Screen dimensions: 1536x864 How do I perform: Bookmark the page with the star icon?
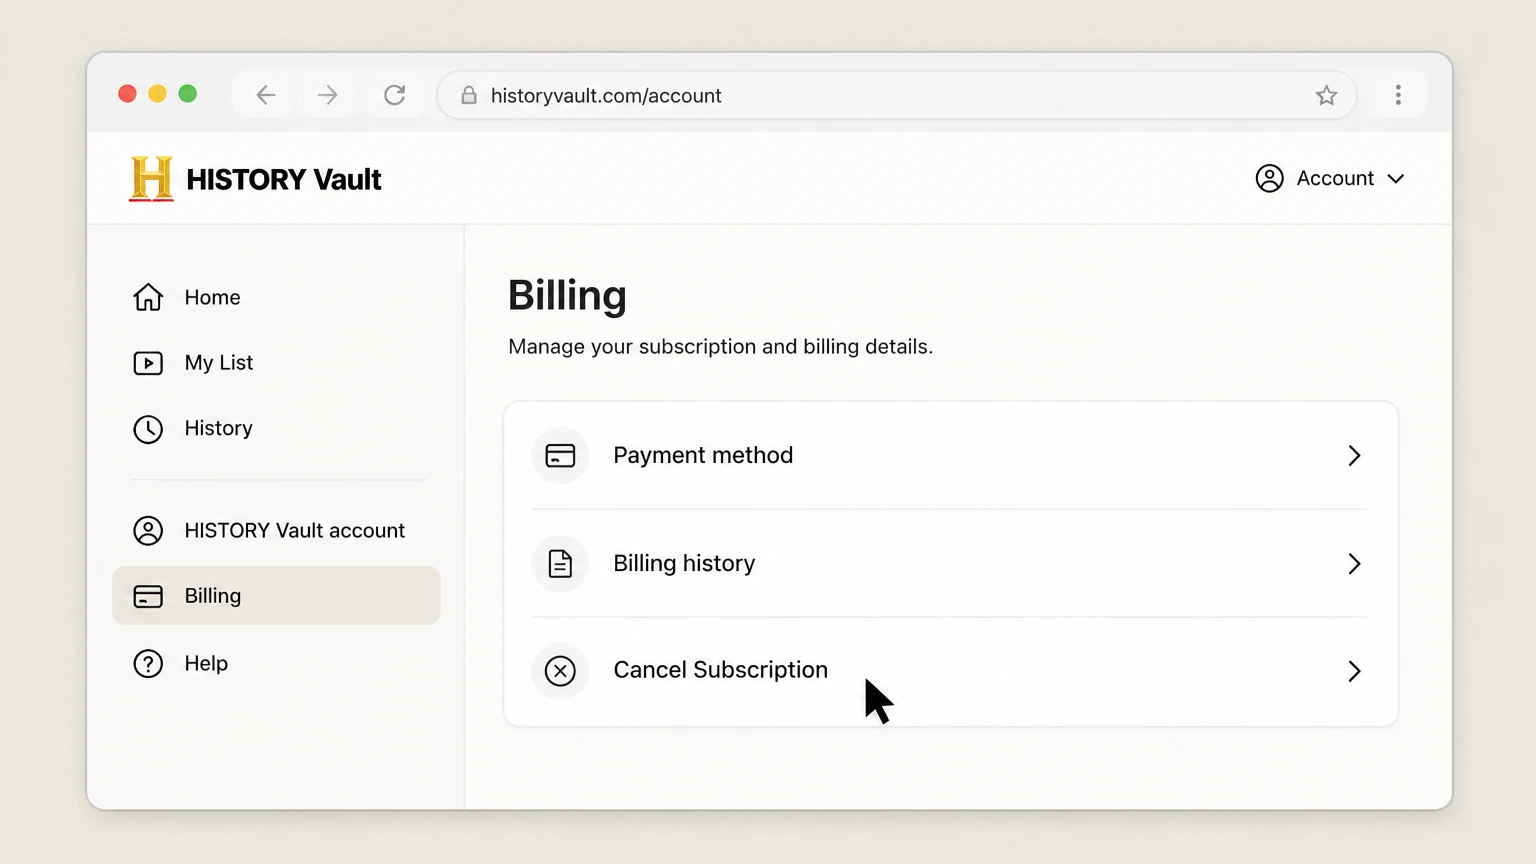click(x=1326, y=95)
